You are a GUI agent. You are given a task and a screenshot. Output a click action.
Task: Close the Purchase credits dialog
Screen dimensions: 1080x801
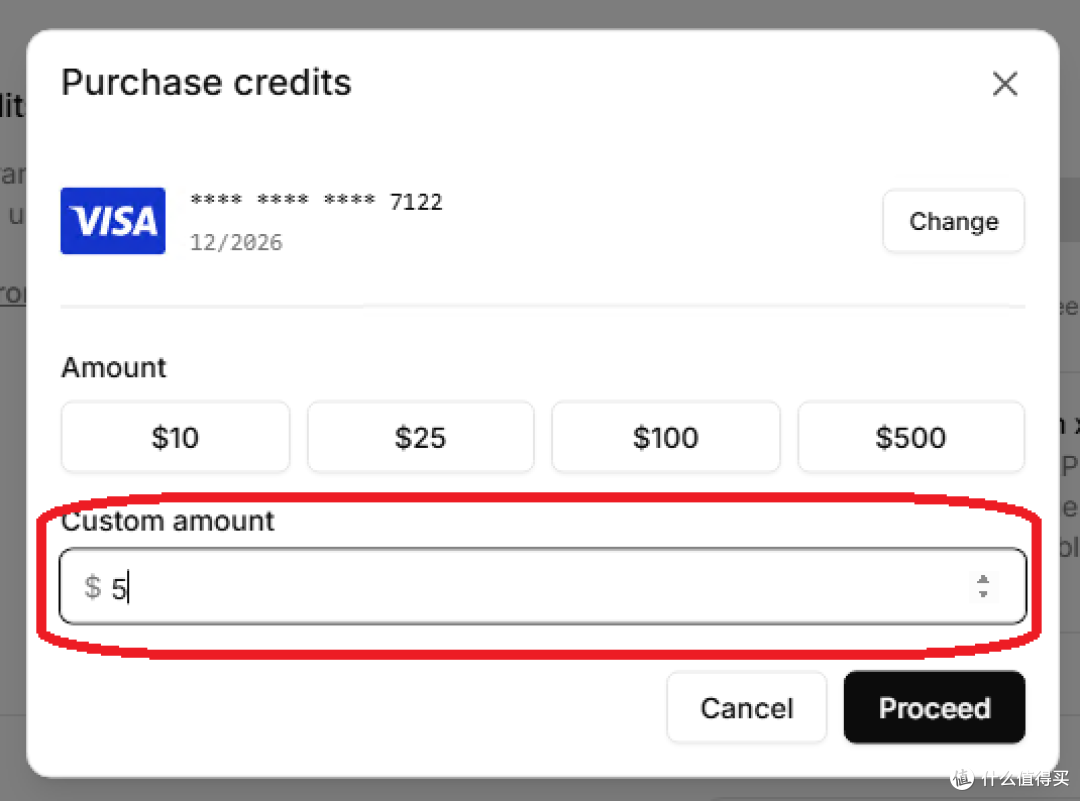click(1005, 84)
